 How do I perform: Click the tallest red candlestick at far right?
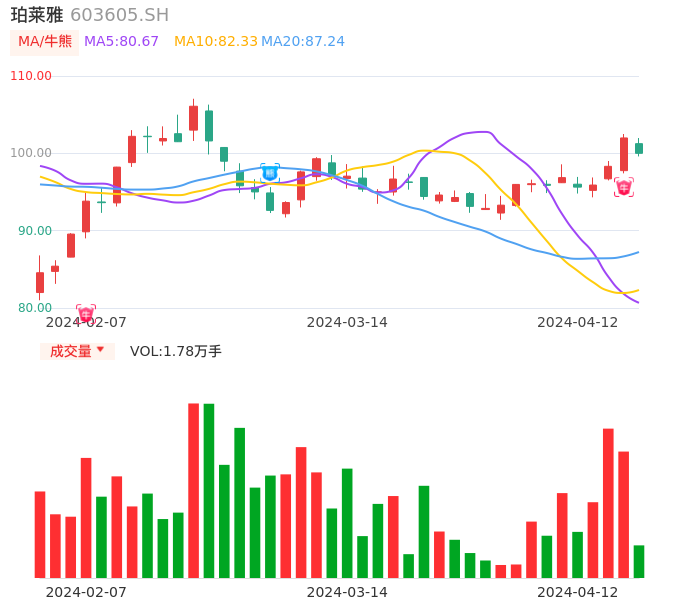tap(624, 154)
